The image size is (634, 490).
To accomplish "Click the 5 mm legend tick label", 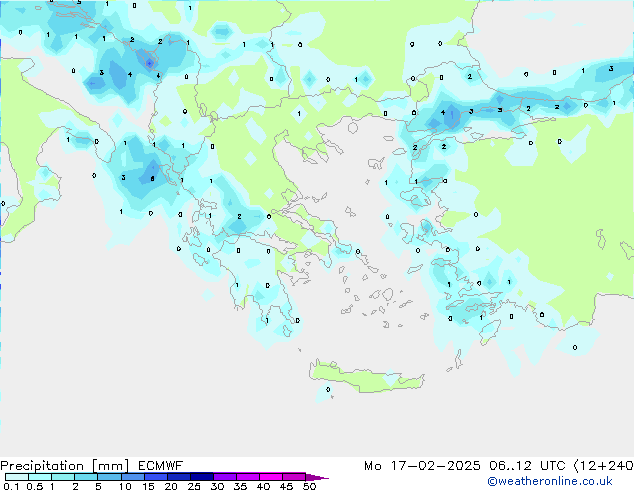I will coord(98,486).
